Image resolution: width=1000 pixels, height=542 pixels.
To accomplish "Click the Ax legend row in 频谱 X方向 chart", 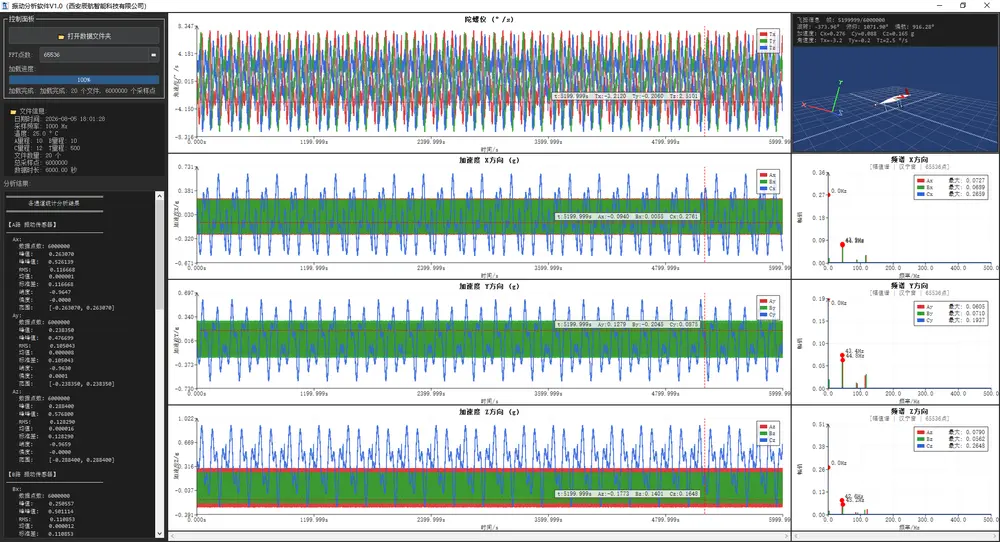I will pyautogui.click(x=951, y=180).
